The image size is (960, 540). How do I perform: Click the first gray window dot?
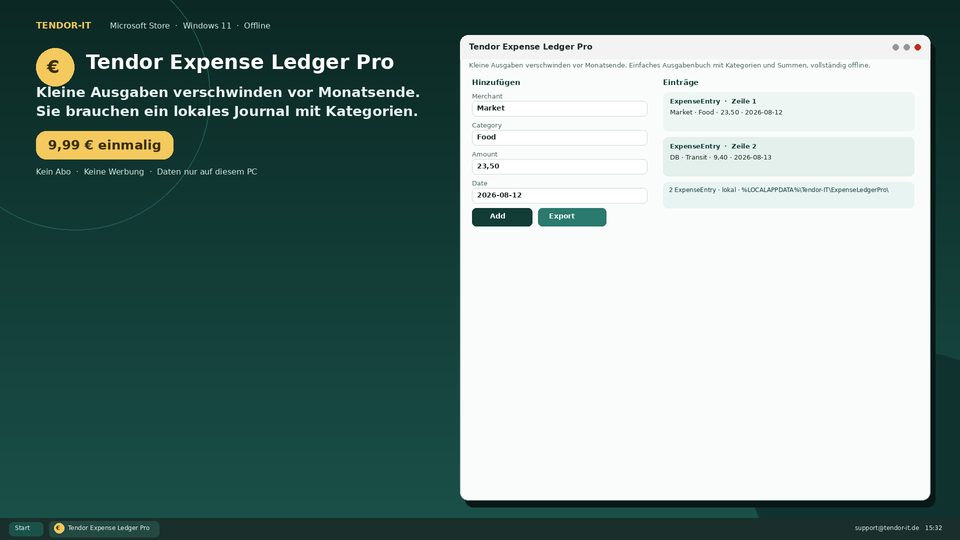point(896,47)
